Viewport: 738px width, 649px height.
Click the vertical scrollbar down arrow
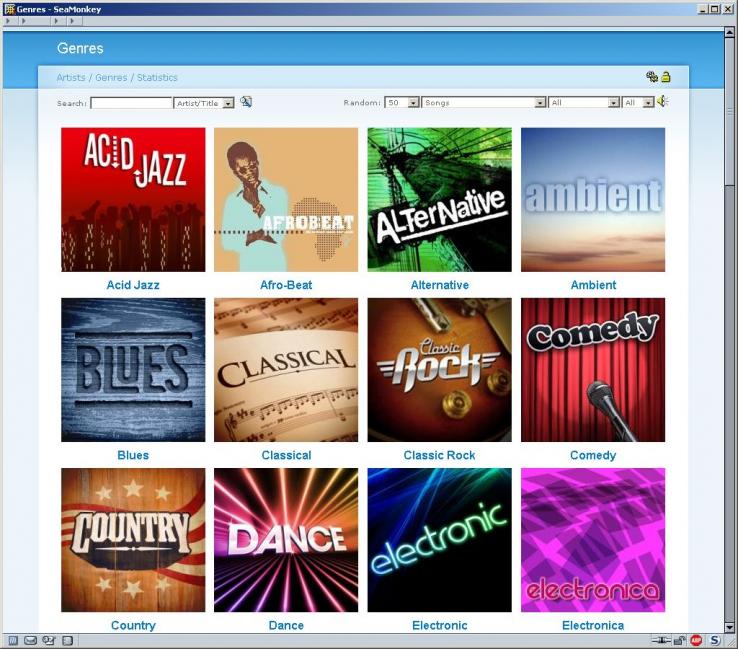(729, 627)
